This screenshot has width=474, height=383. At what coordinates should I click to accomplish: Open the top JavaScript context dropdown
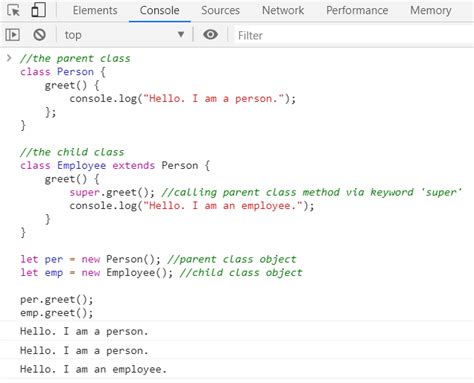click(x=124, y=35)
